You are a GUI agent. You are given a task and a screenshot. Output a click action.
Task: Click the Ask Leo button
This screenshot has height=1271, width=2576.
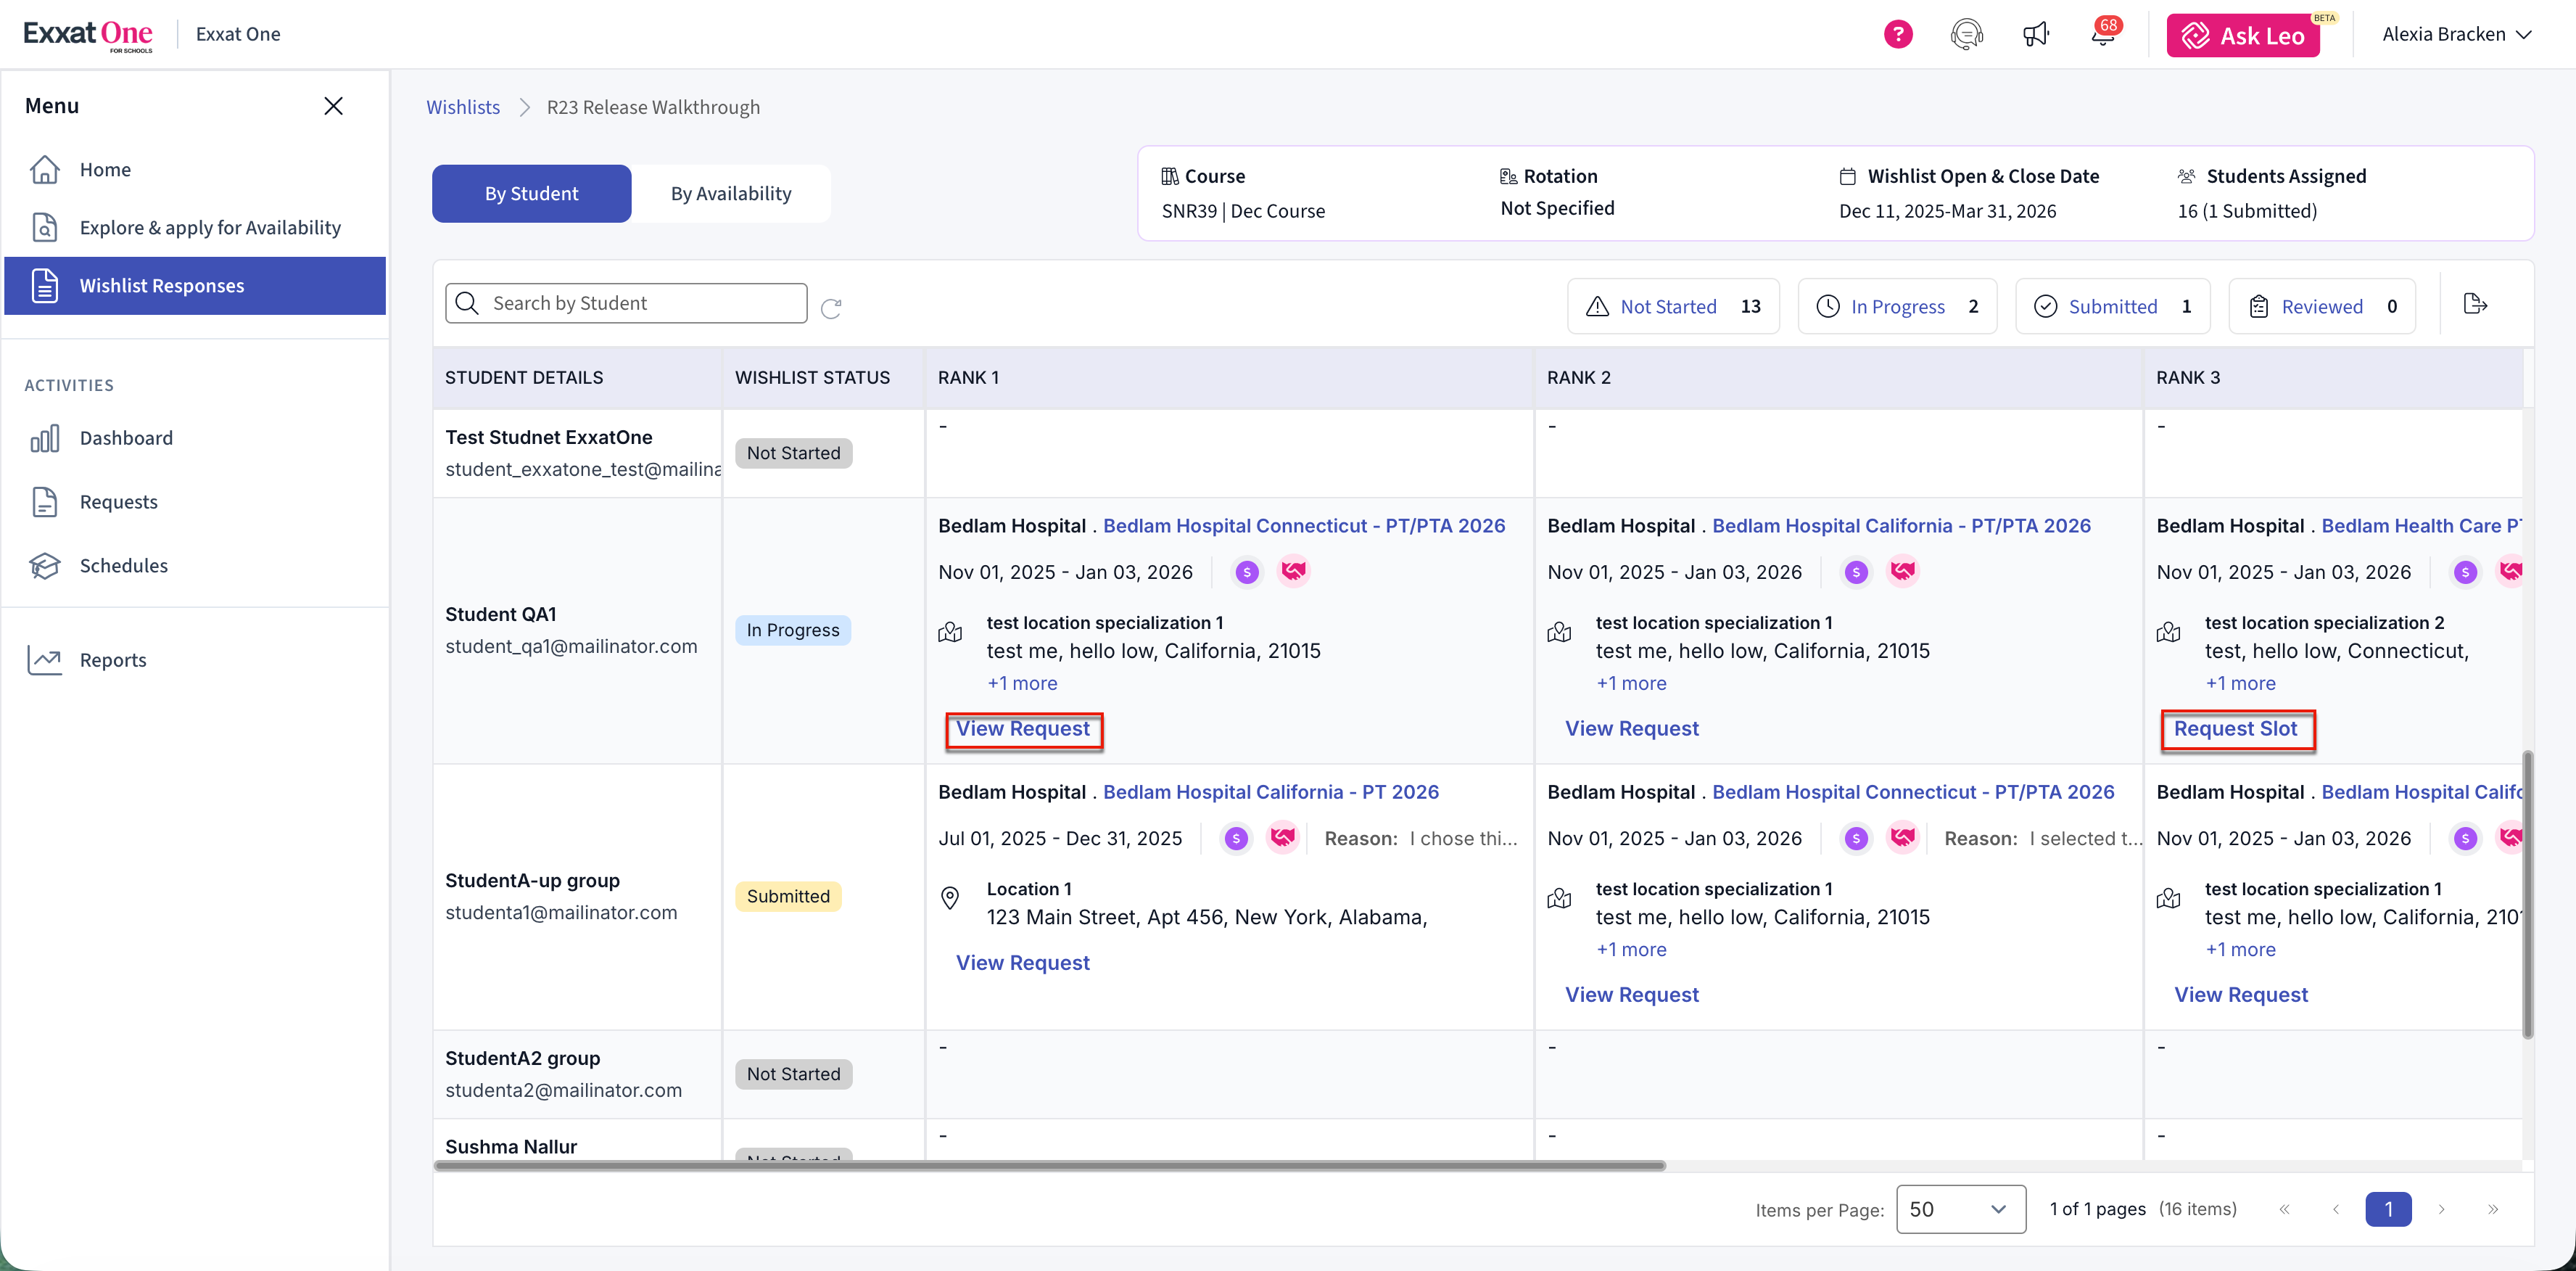coord(2243,35)
